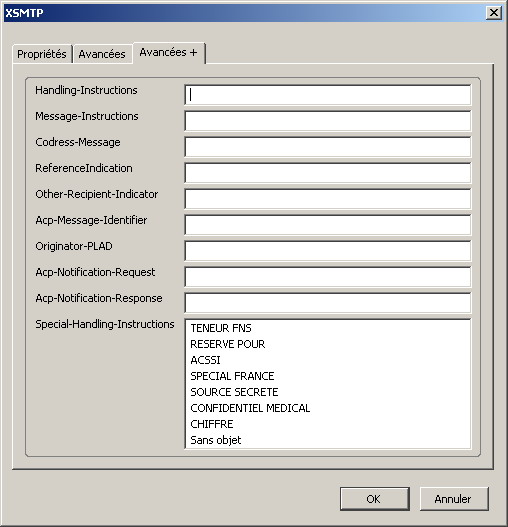Select SPECIAL FRANCE list item
The height and width of the screenshot is (527, 508).
tap(328, 376)
